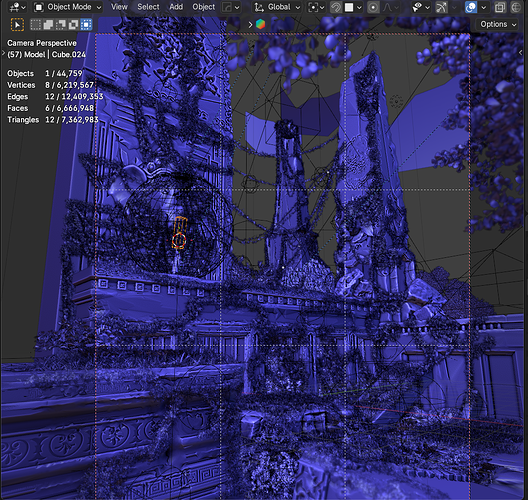Click the Objects count "1 / 44,759"

tap(64, 73)
